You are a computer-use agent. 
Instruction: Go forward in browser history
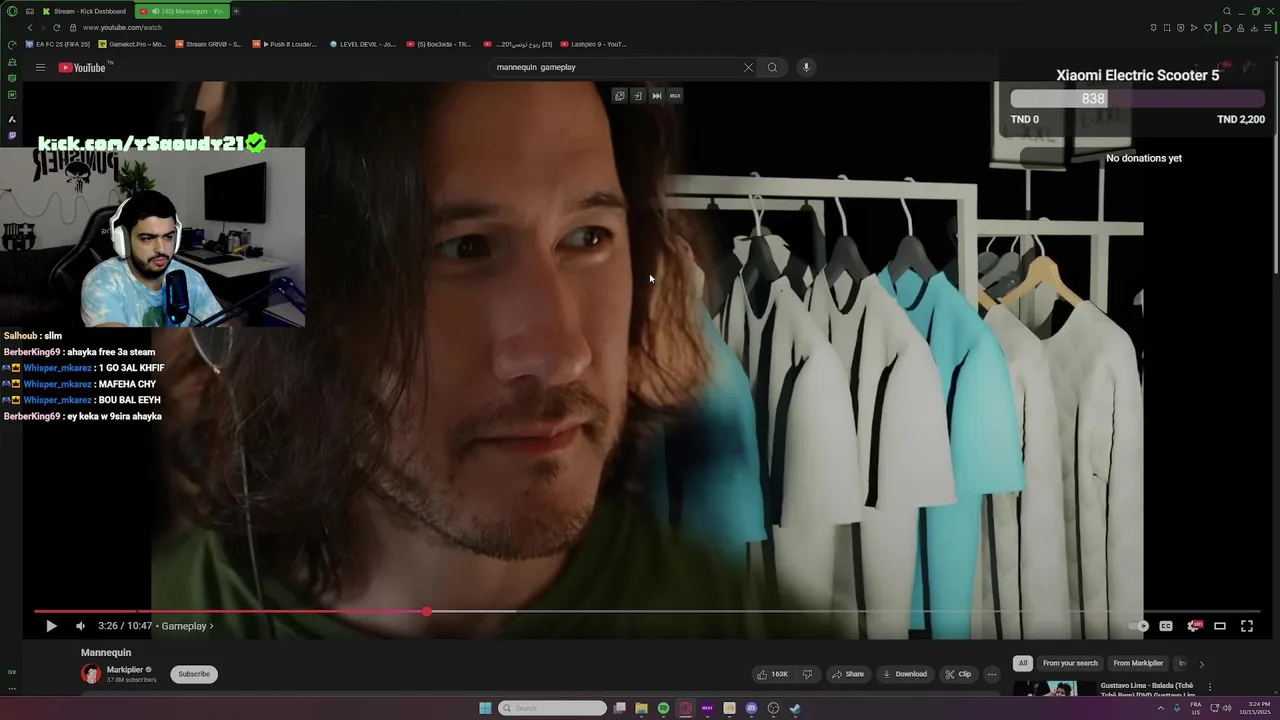point(43,28)
